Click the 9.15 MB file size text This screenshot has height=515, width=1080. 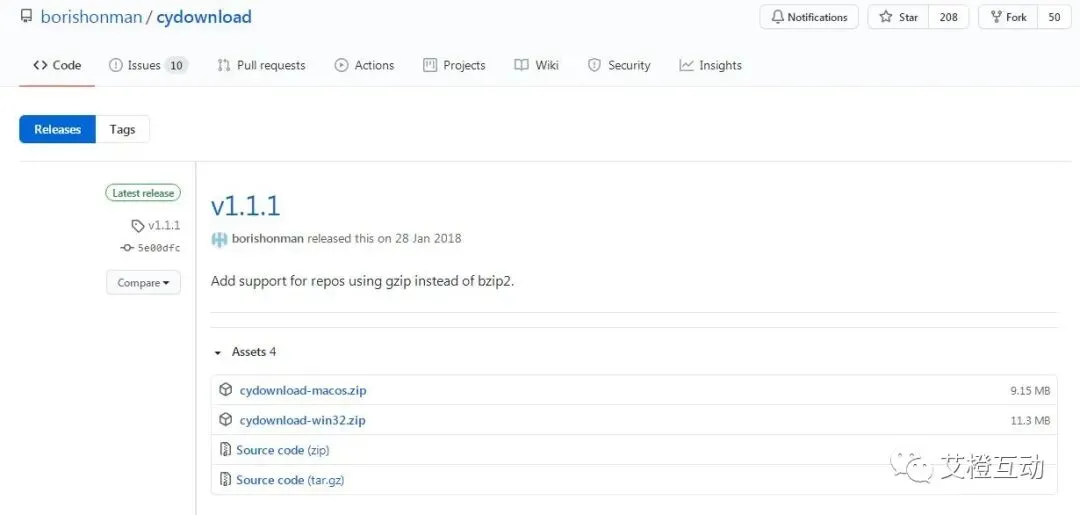1030,390
